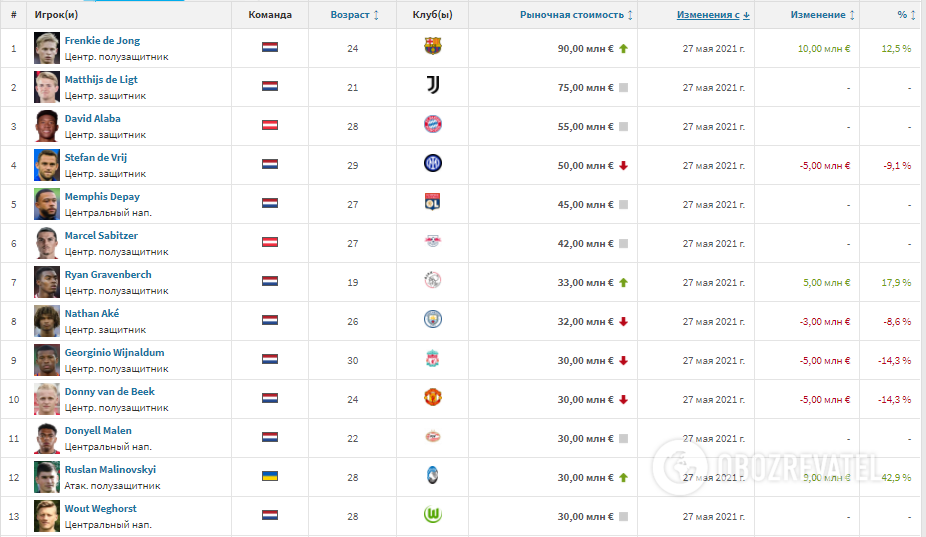Click the FC Barcelona club crest
The height and width of the screenshot is (537, 926).
coord(432,47)
